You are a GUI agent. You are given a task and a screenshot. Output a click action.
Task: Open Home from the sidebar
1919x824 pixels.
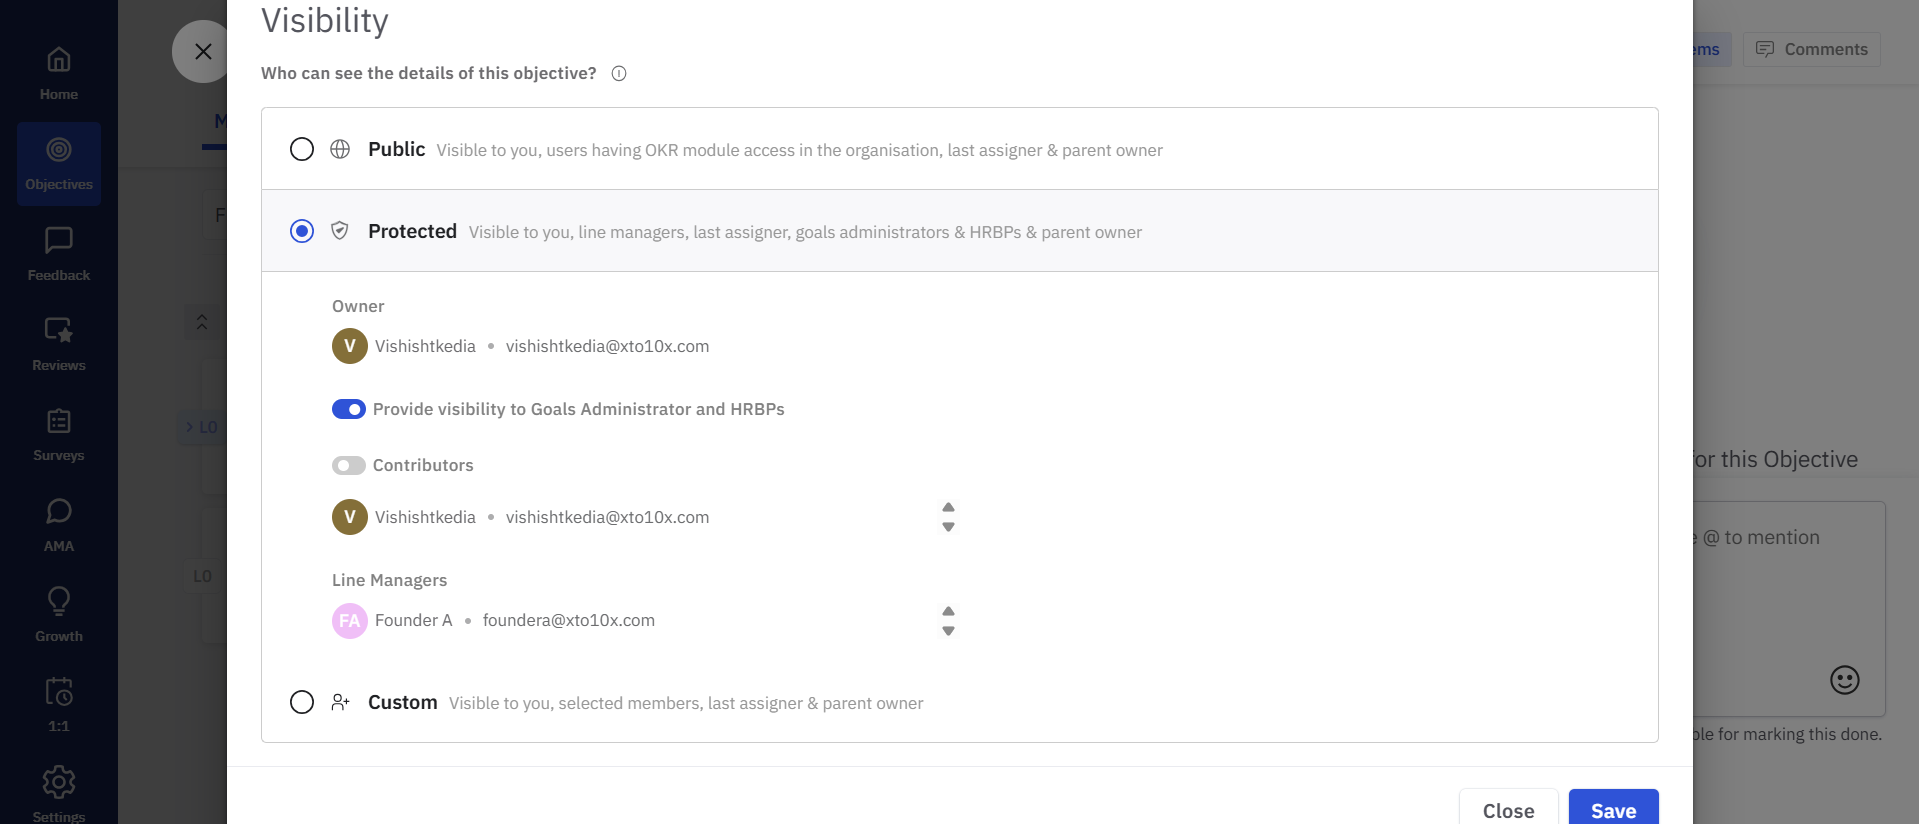click(59, 72)
